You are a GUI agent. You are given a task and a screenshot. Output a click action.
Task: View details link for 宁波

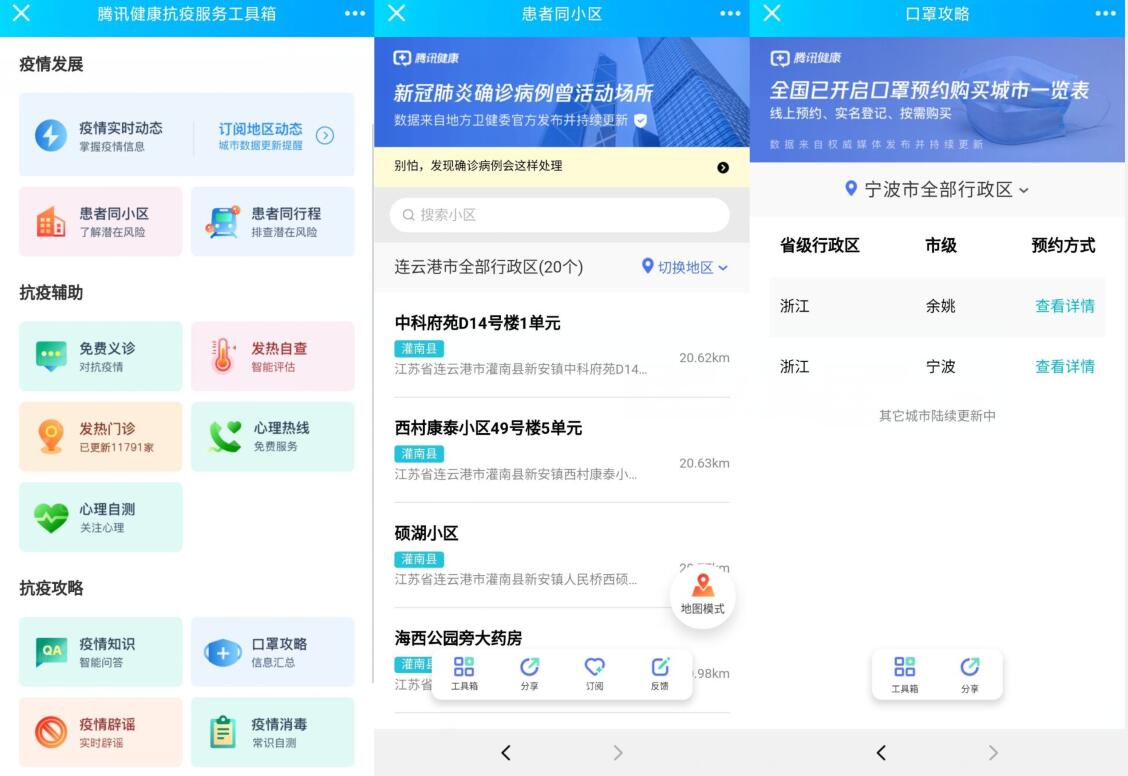1065,367
